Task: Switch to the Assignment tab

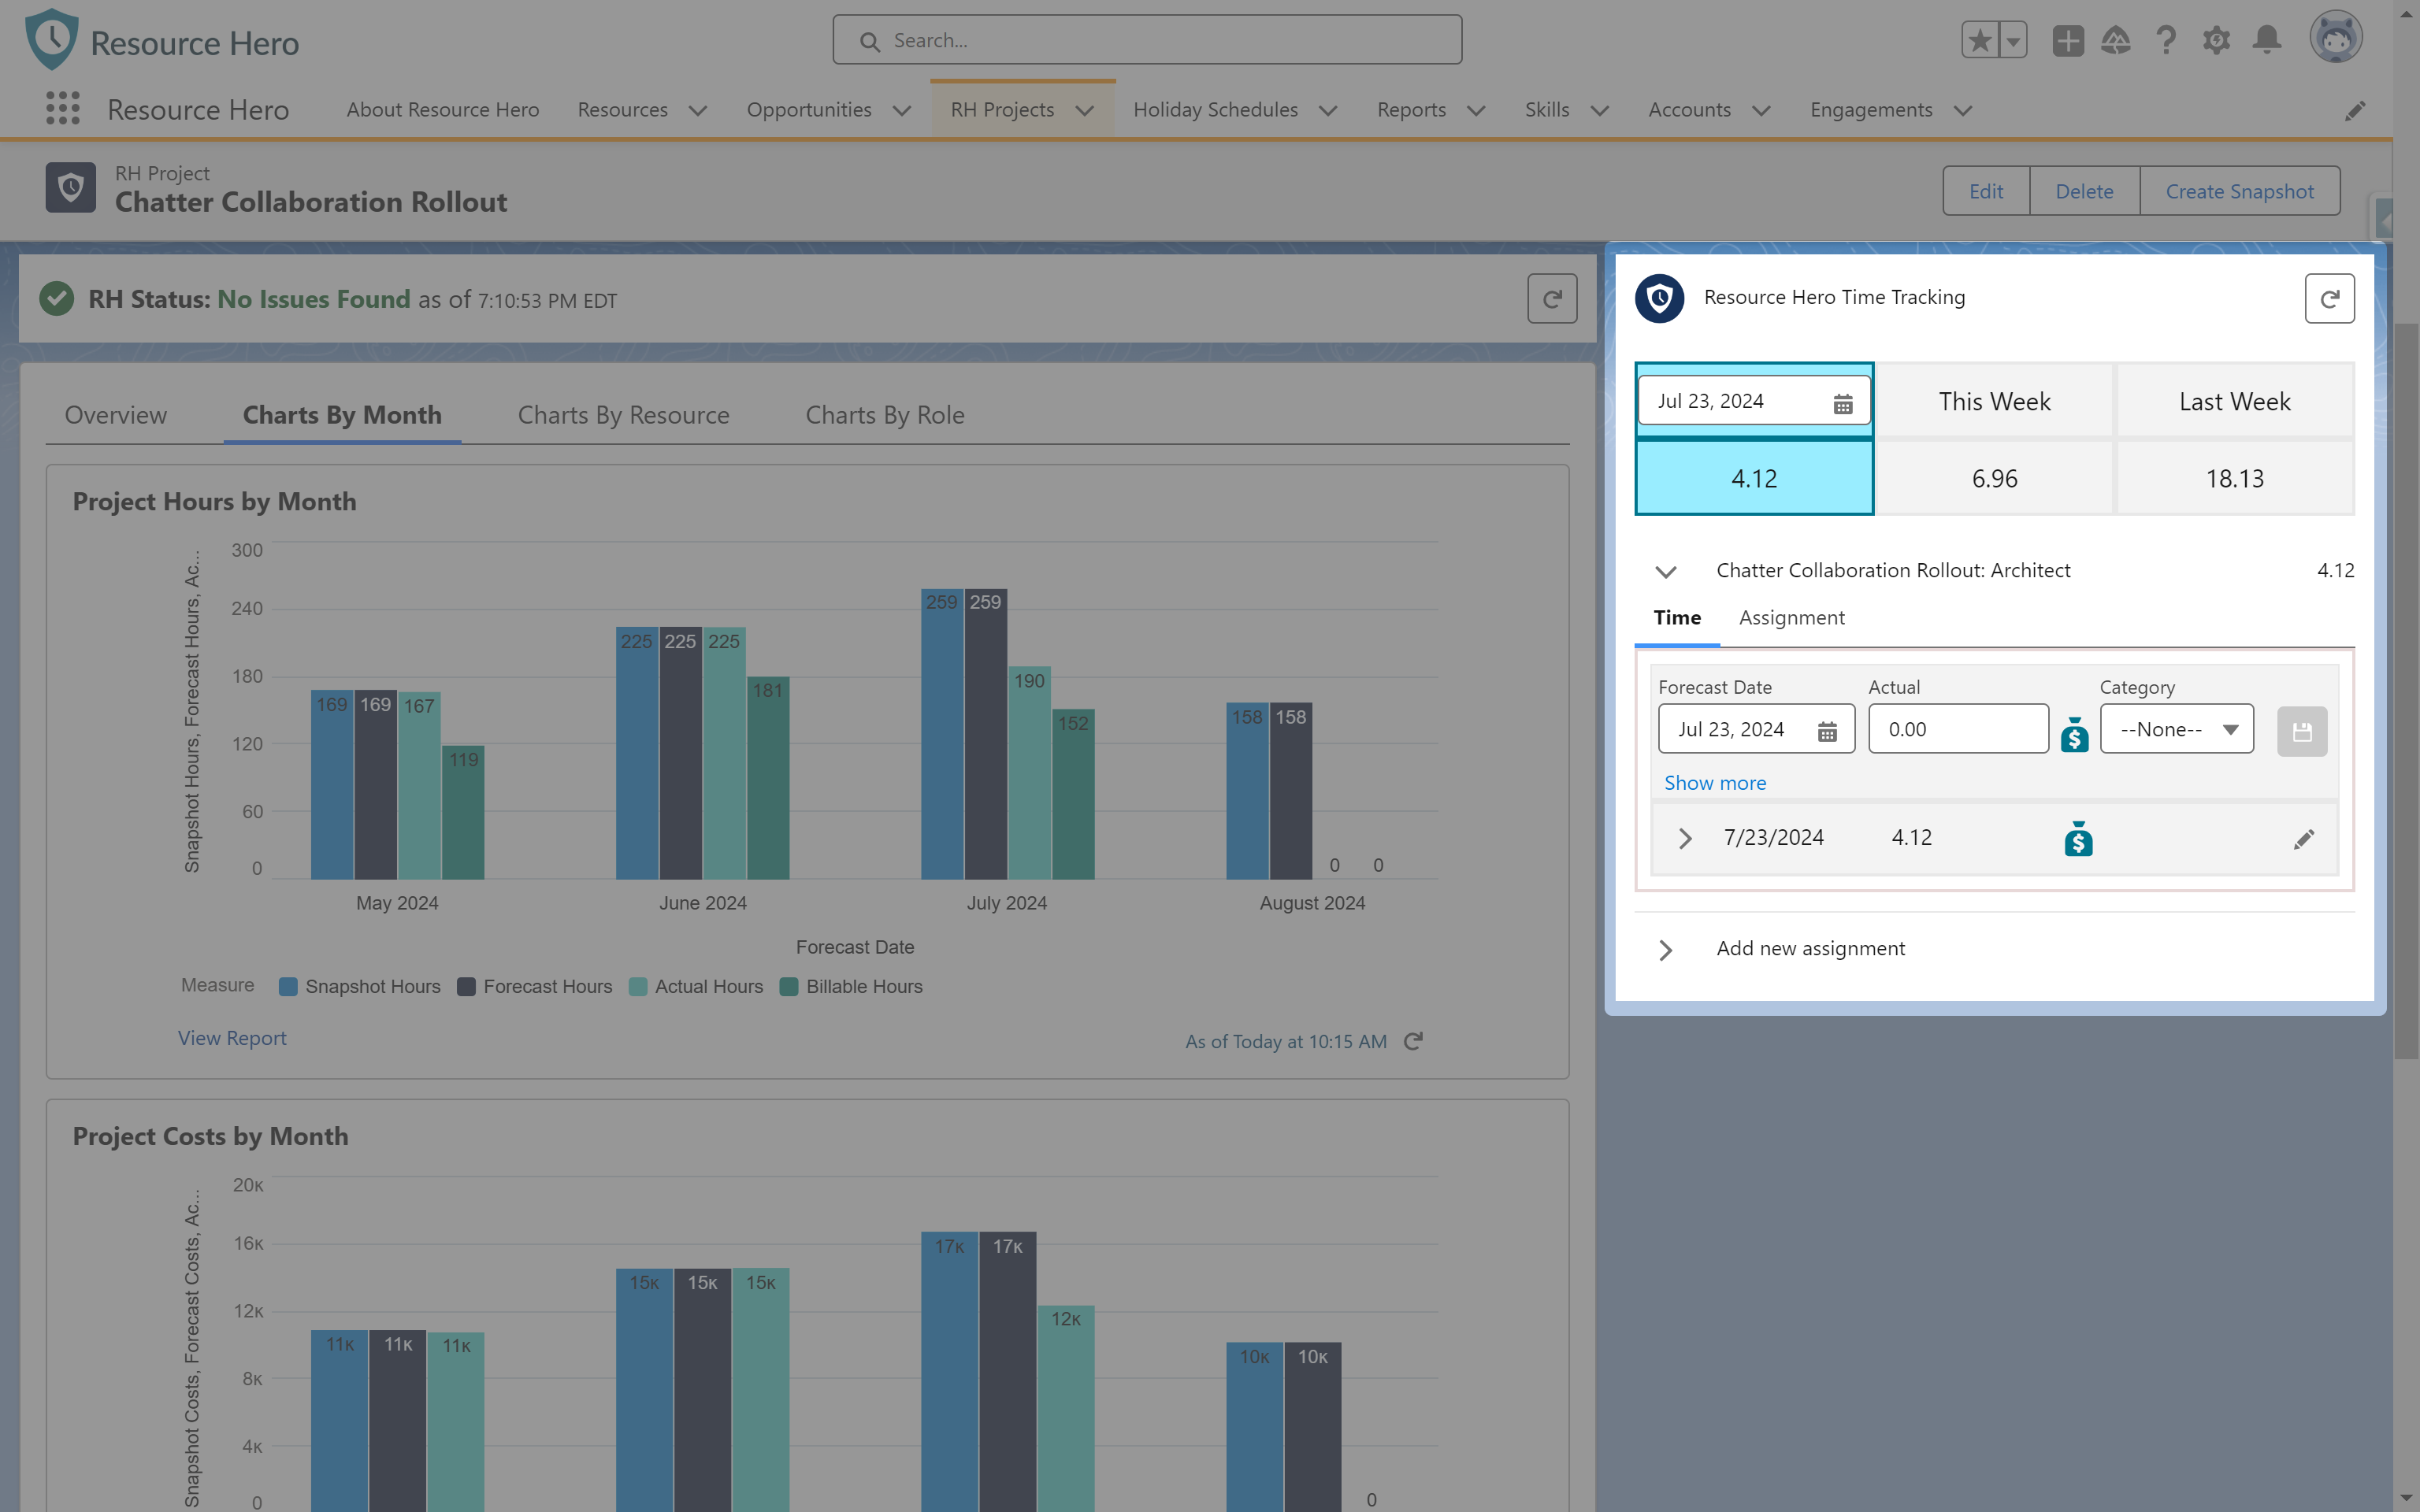Action: (x=1791, y=618)
